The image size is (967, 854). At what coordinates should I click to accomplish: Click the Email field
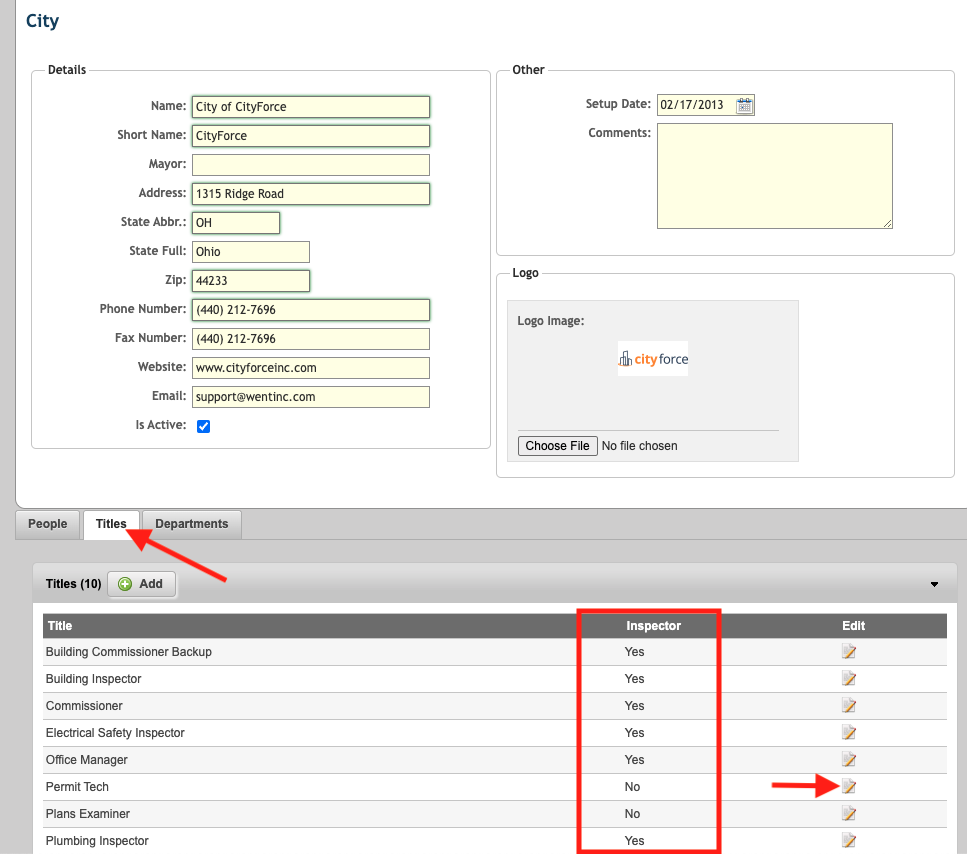pos(311,396)
